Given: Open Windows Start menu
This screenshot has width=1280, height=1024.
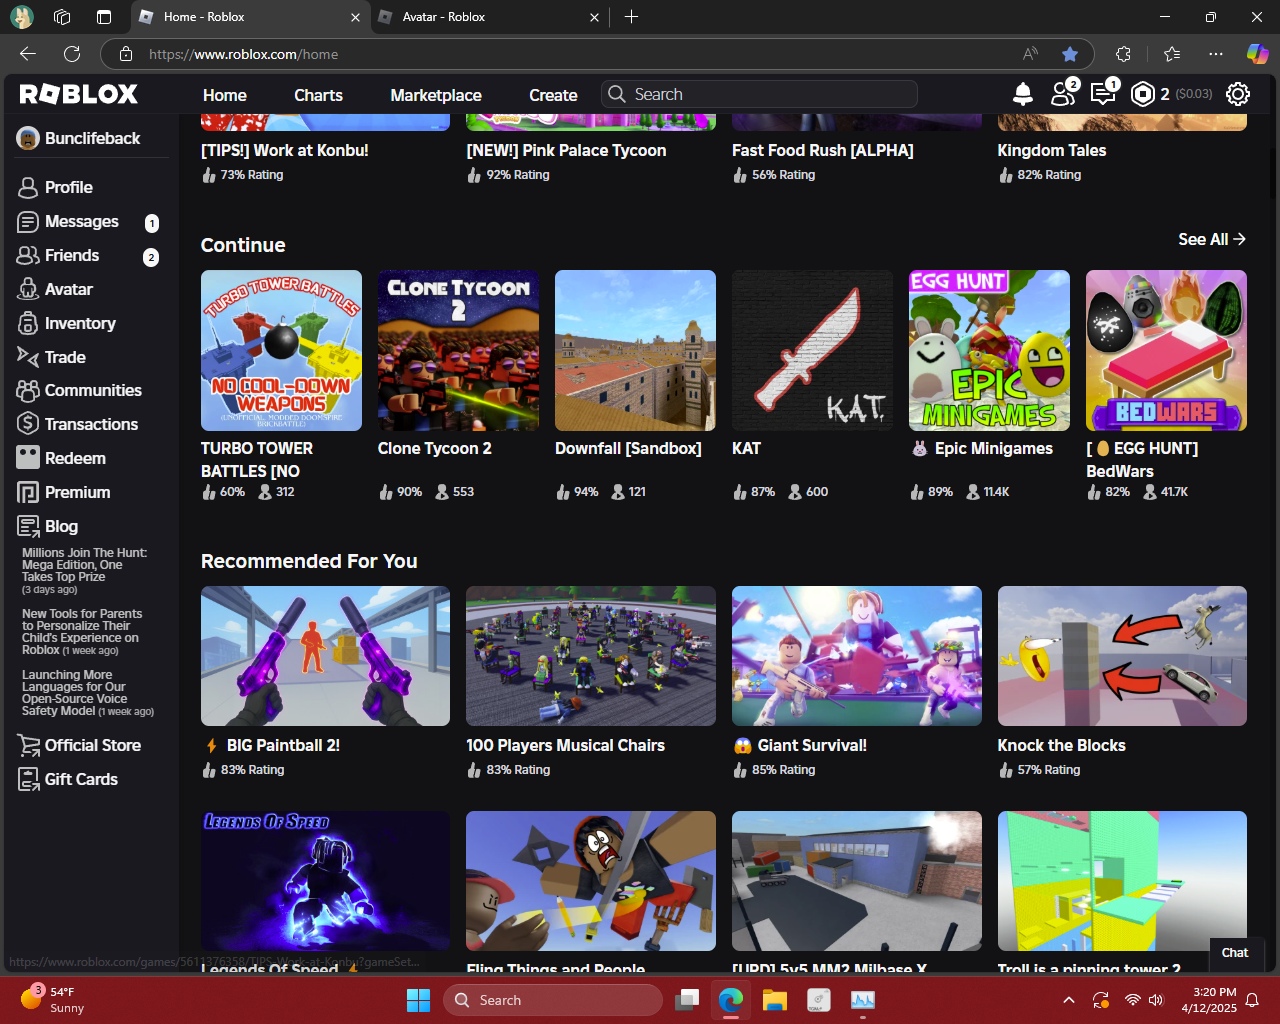Looking at the screenshot, I should 418,1000.
